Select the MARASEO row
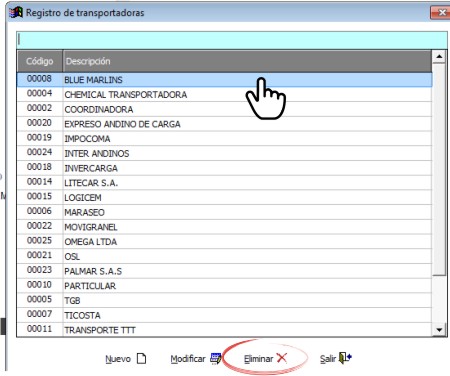450x376 pixels. point(224,212)
